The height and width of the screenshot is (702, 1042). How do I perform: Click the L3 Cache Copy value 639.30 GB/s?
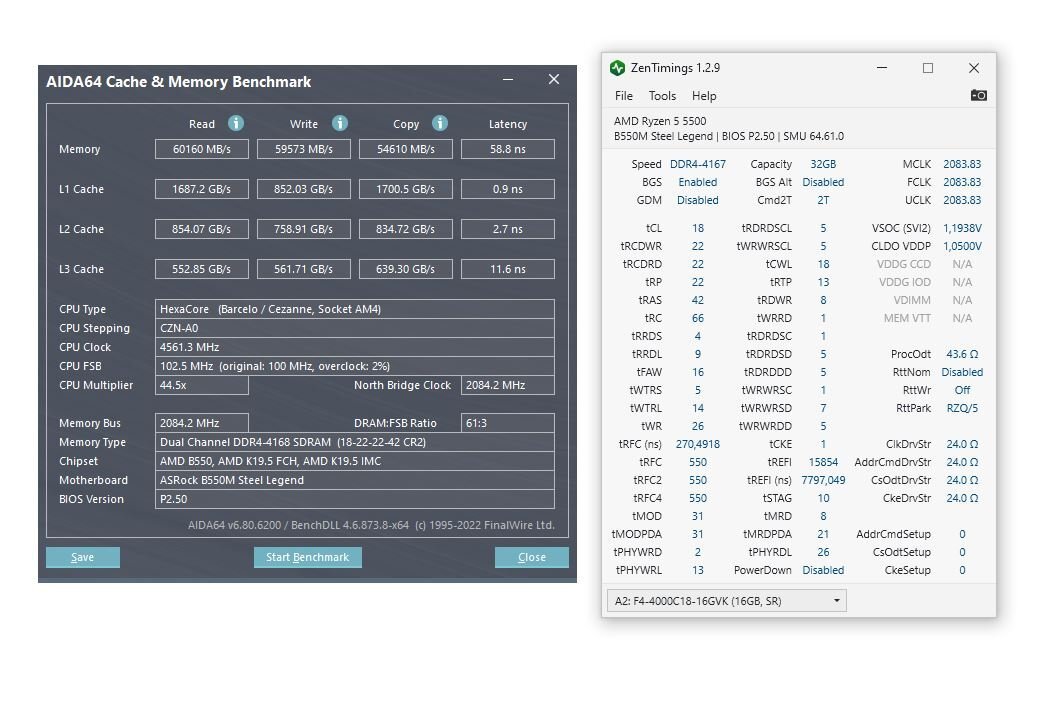[x=405, y=269]
